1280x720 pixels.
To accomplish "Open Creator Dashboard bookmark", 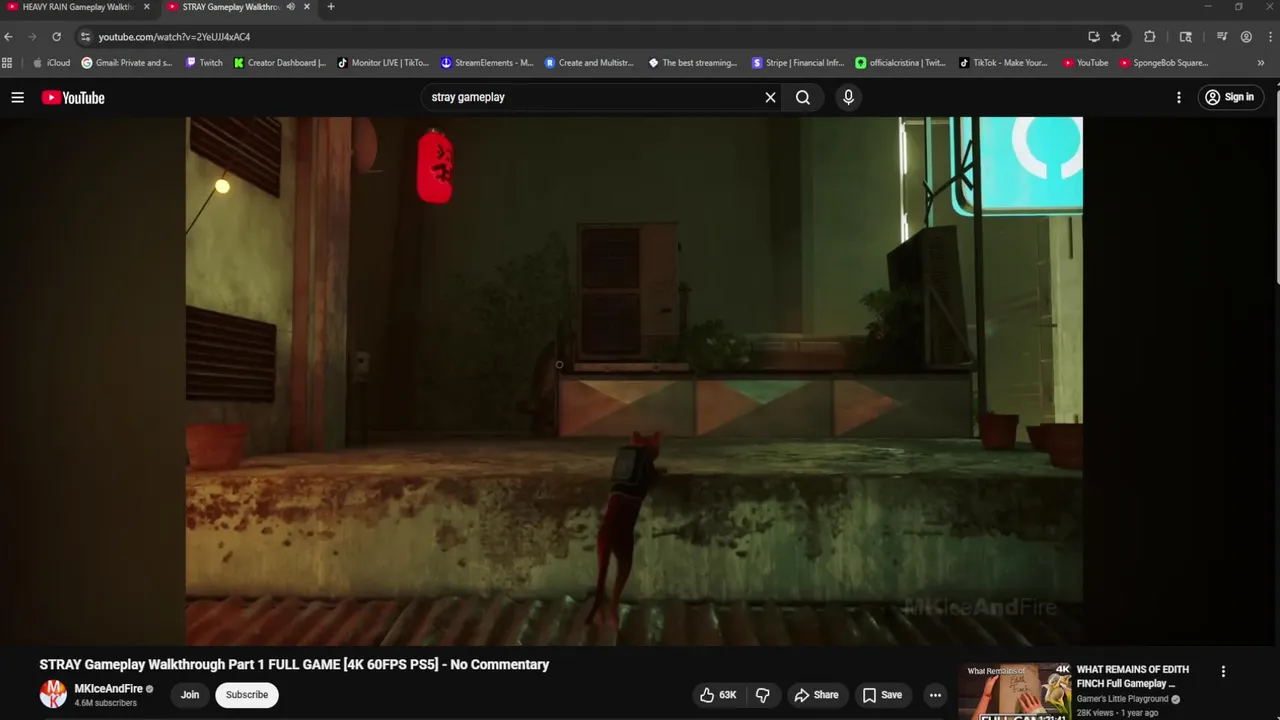I will 280,63.
